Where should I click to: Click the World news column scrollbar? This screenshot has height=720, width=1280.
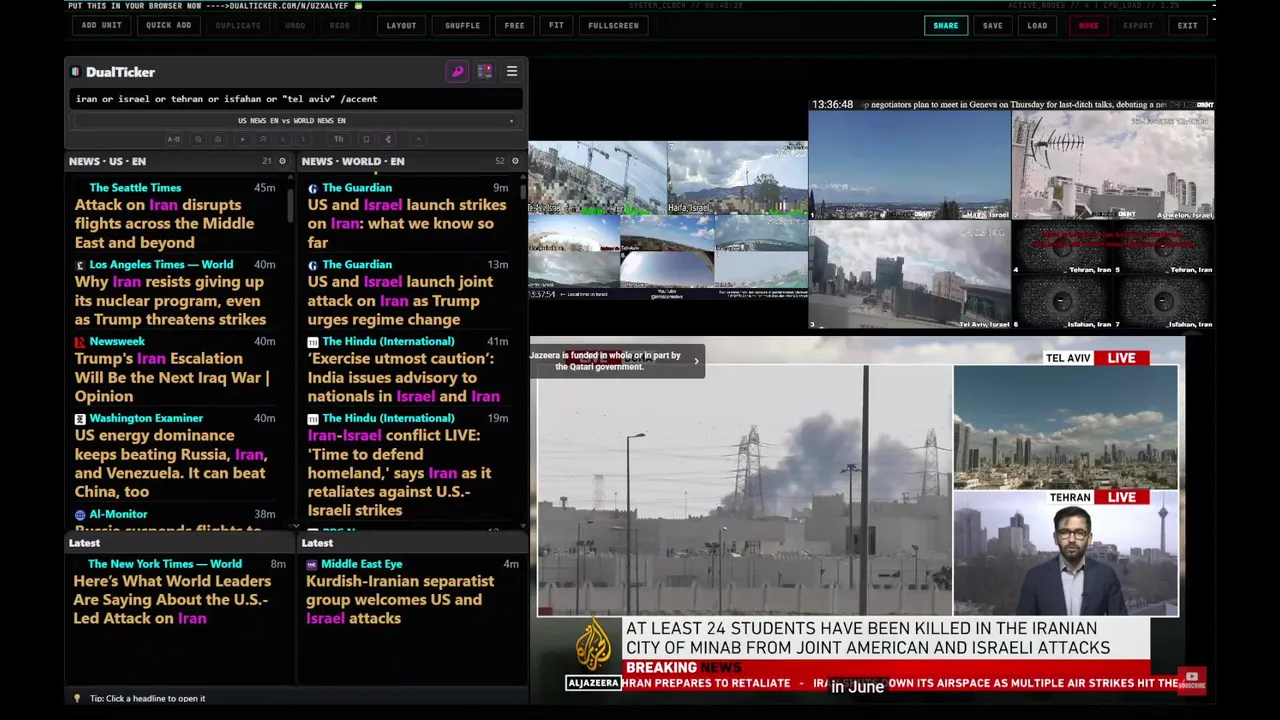pos(523,190)
